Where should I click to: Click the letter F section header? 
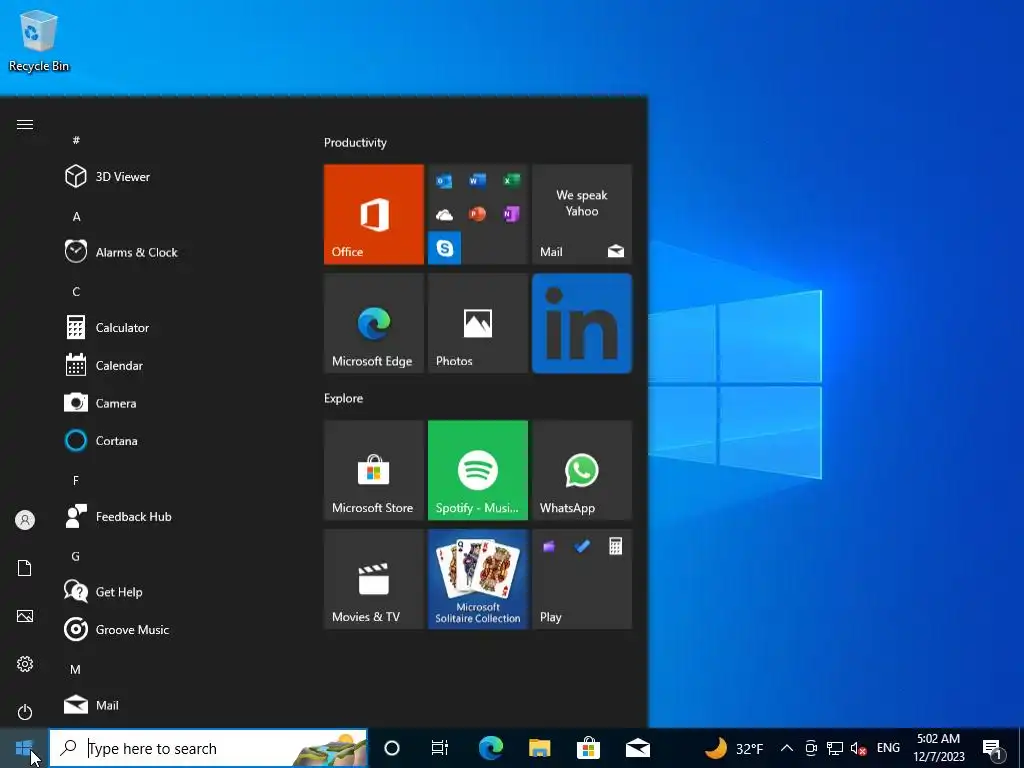pos(76,481)
